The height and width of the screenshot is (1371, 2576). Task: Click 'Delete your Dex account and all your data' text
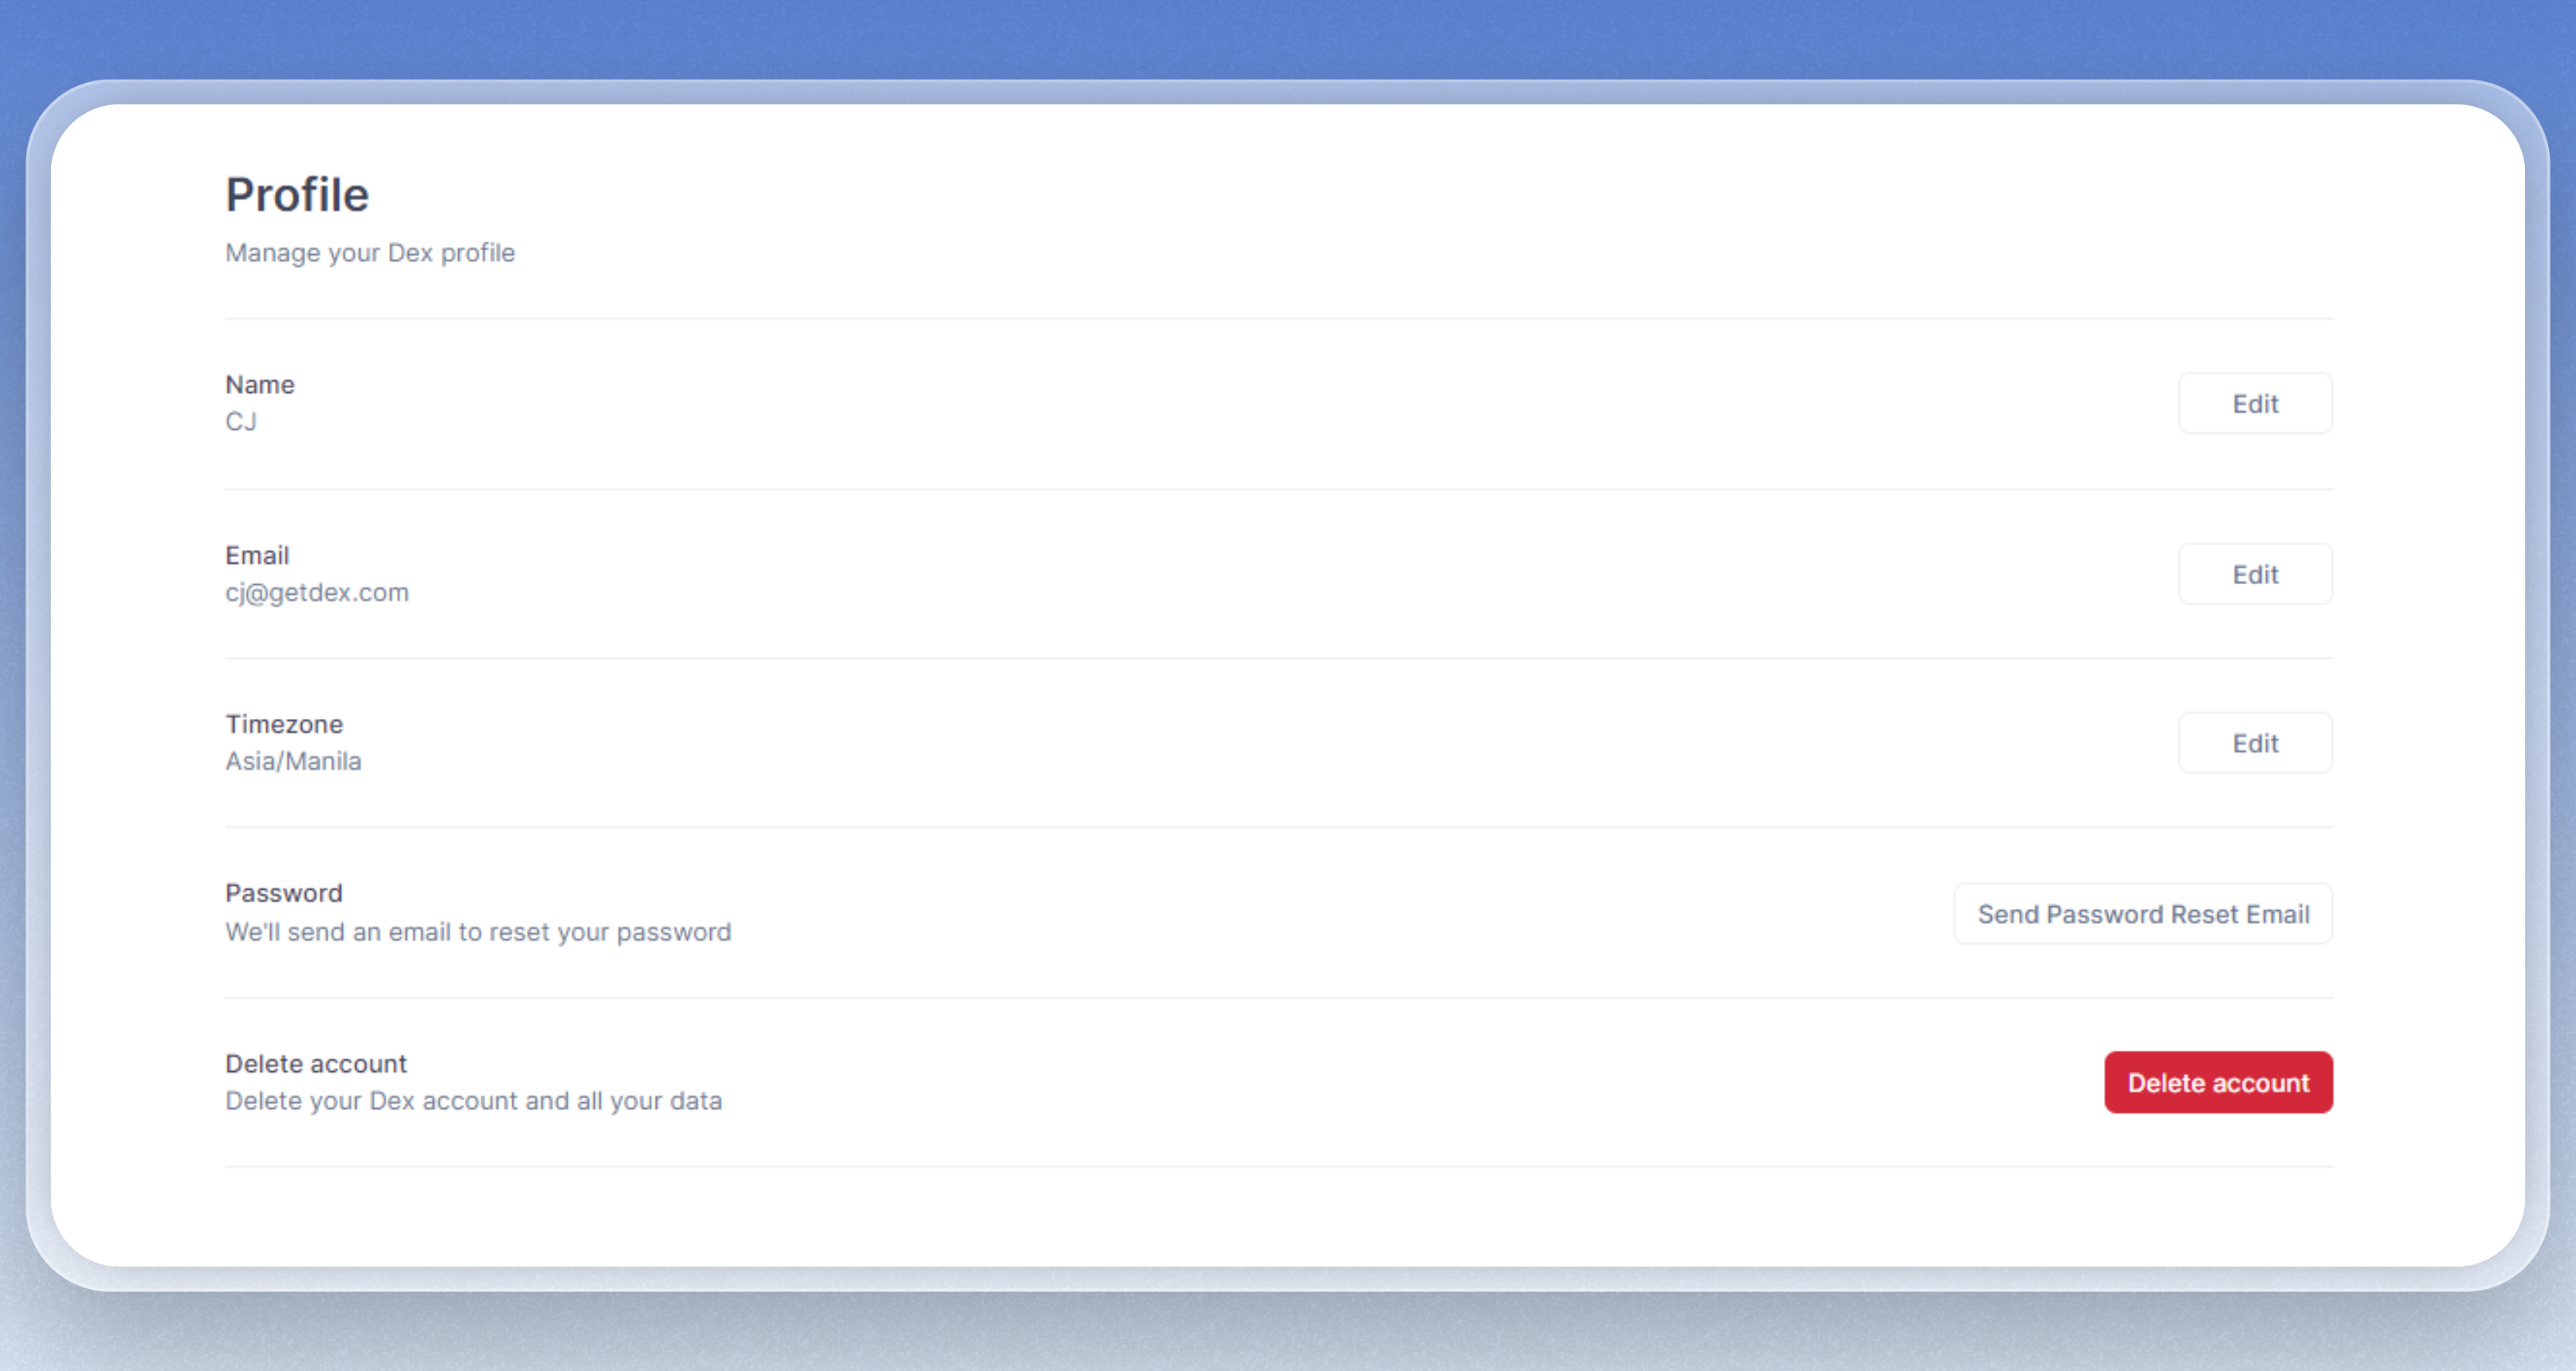point(472,1101)
